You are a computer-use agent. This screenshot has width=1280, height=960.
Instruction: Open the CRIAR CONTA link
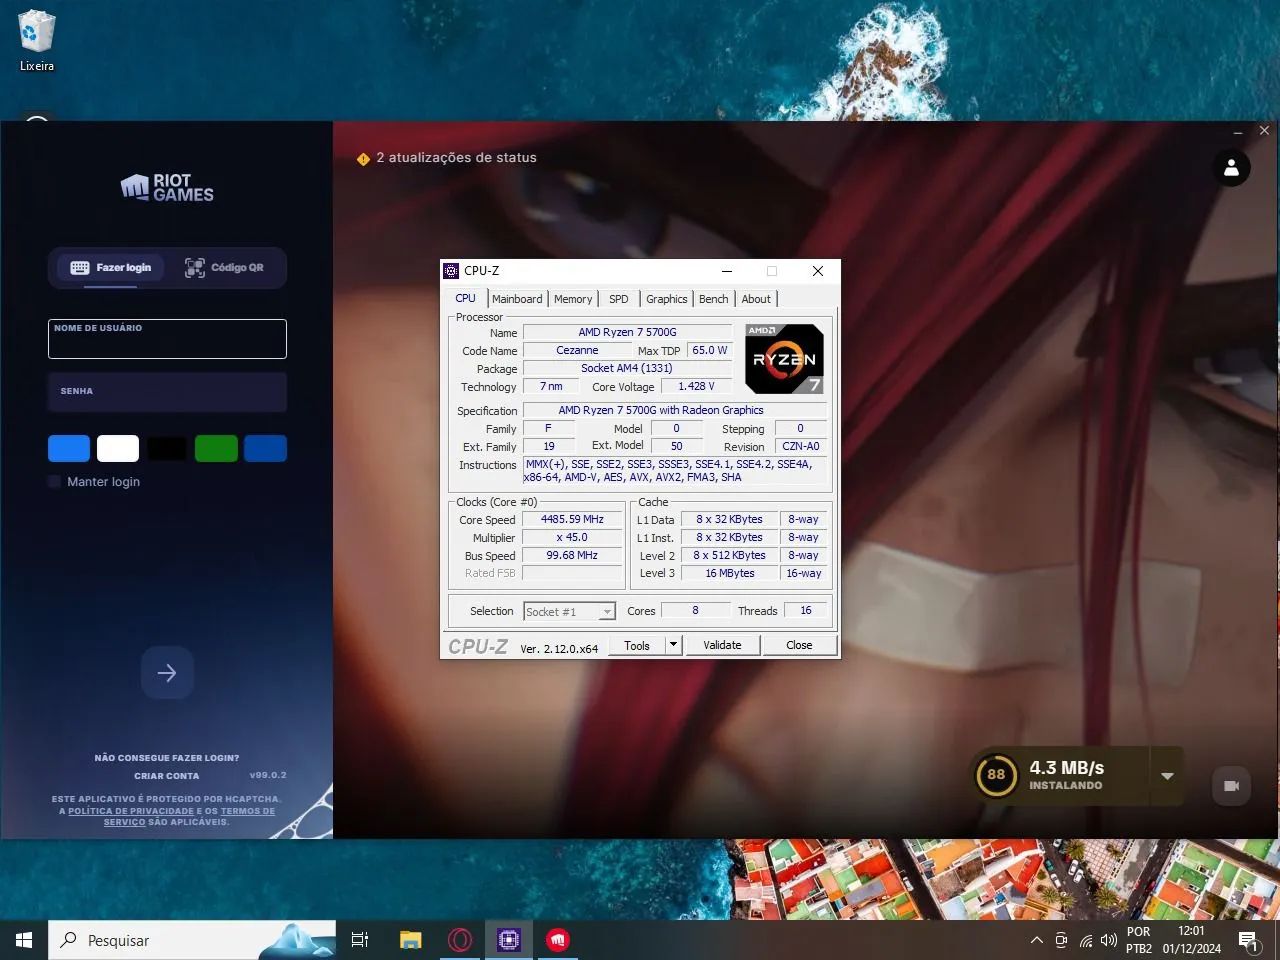coord(166,775)
